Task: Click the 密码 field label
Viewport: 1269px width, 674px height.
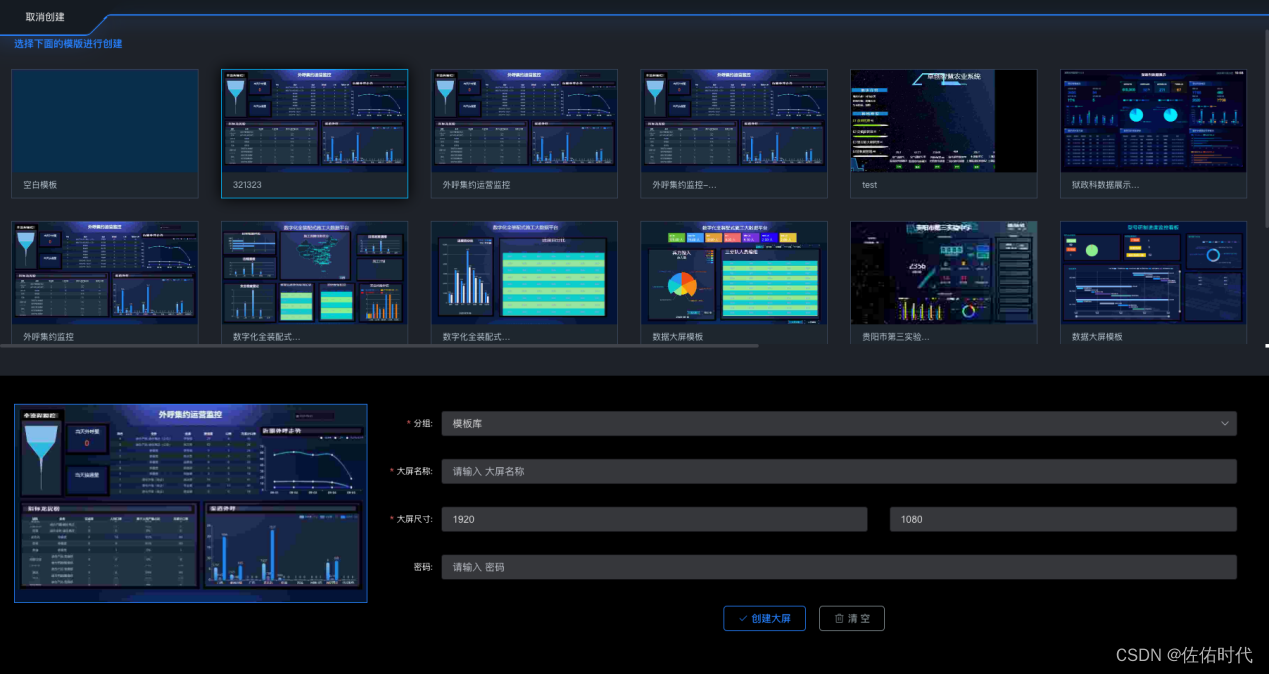Action: point(423,567)
